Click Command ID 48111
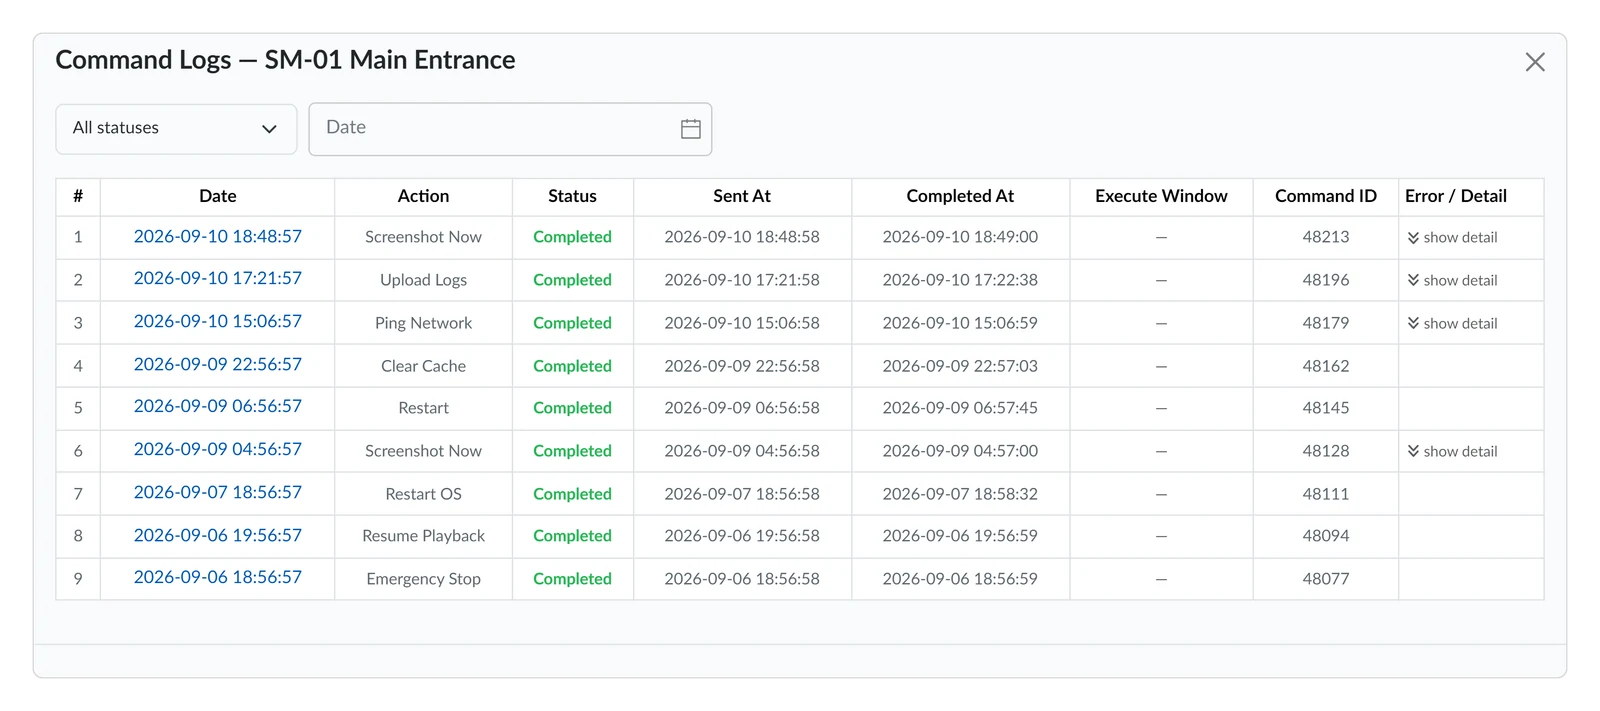Screen dimensions: 1600x711 1326,495
